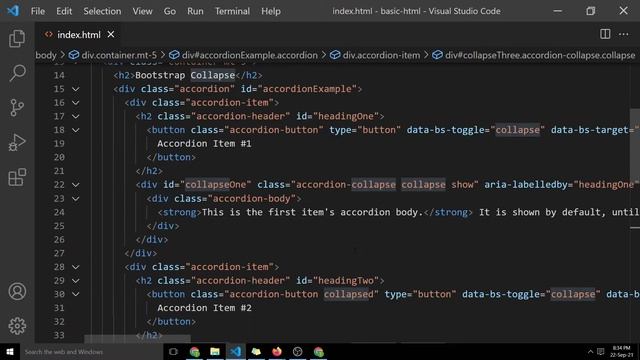Split the editor to the right

(x=605, y=34)
